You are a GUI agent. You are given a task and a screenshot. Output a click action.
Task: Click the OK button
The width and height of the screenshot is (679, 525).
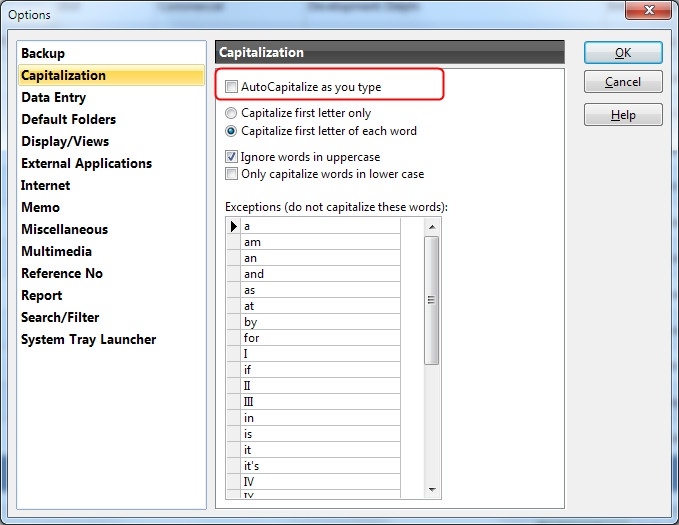click(623, 53)
